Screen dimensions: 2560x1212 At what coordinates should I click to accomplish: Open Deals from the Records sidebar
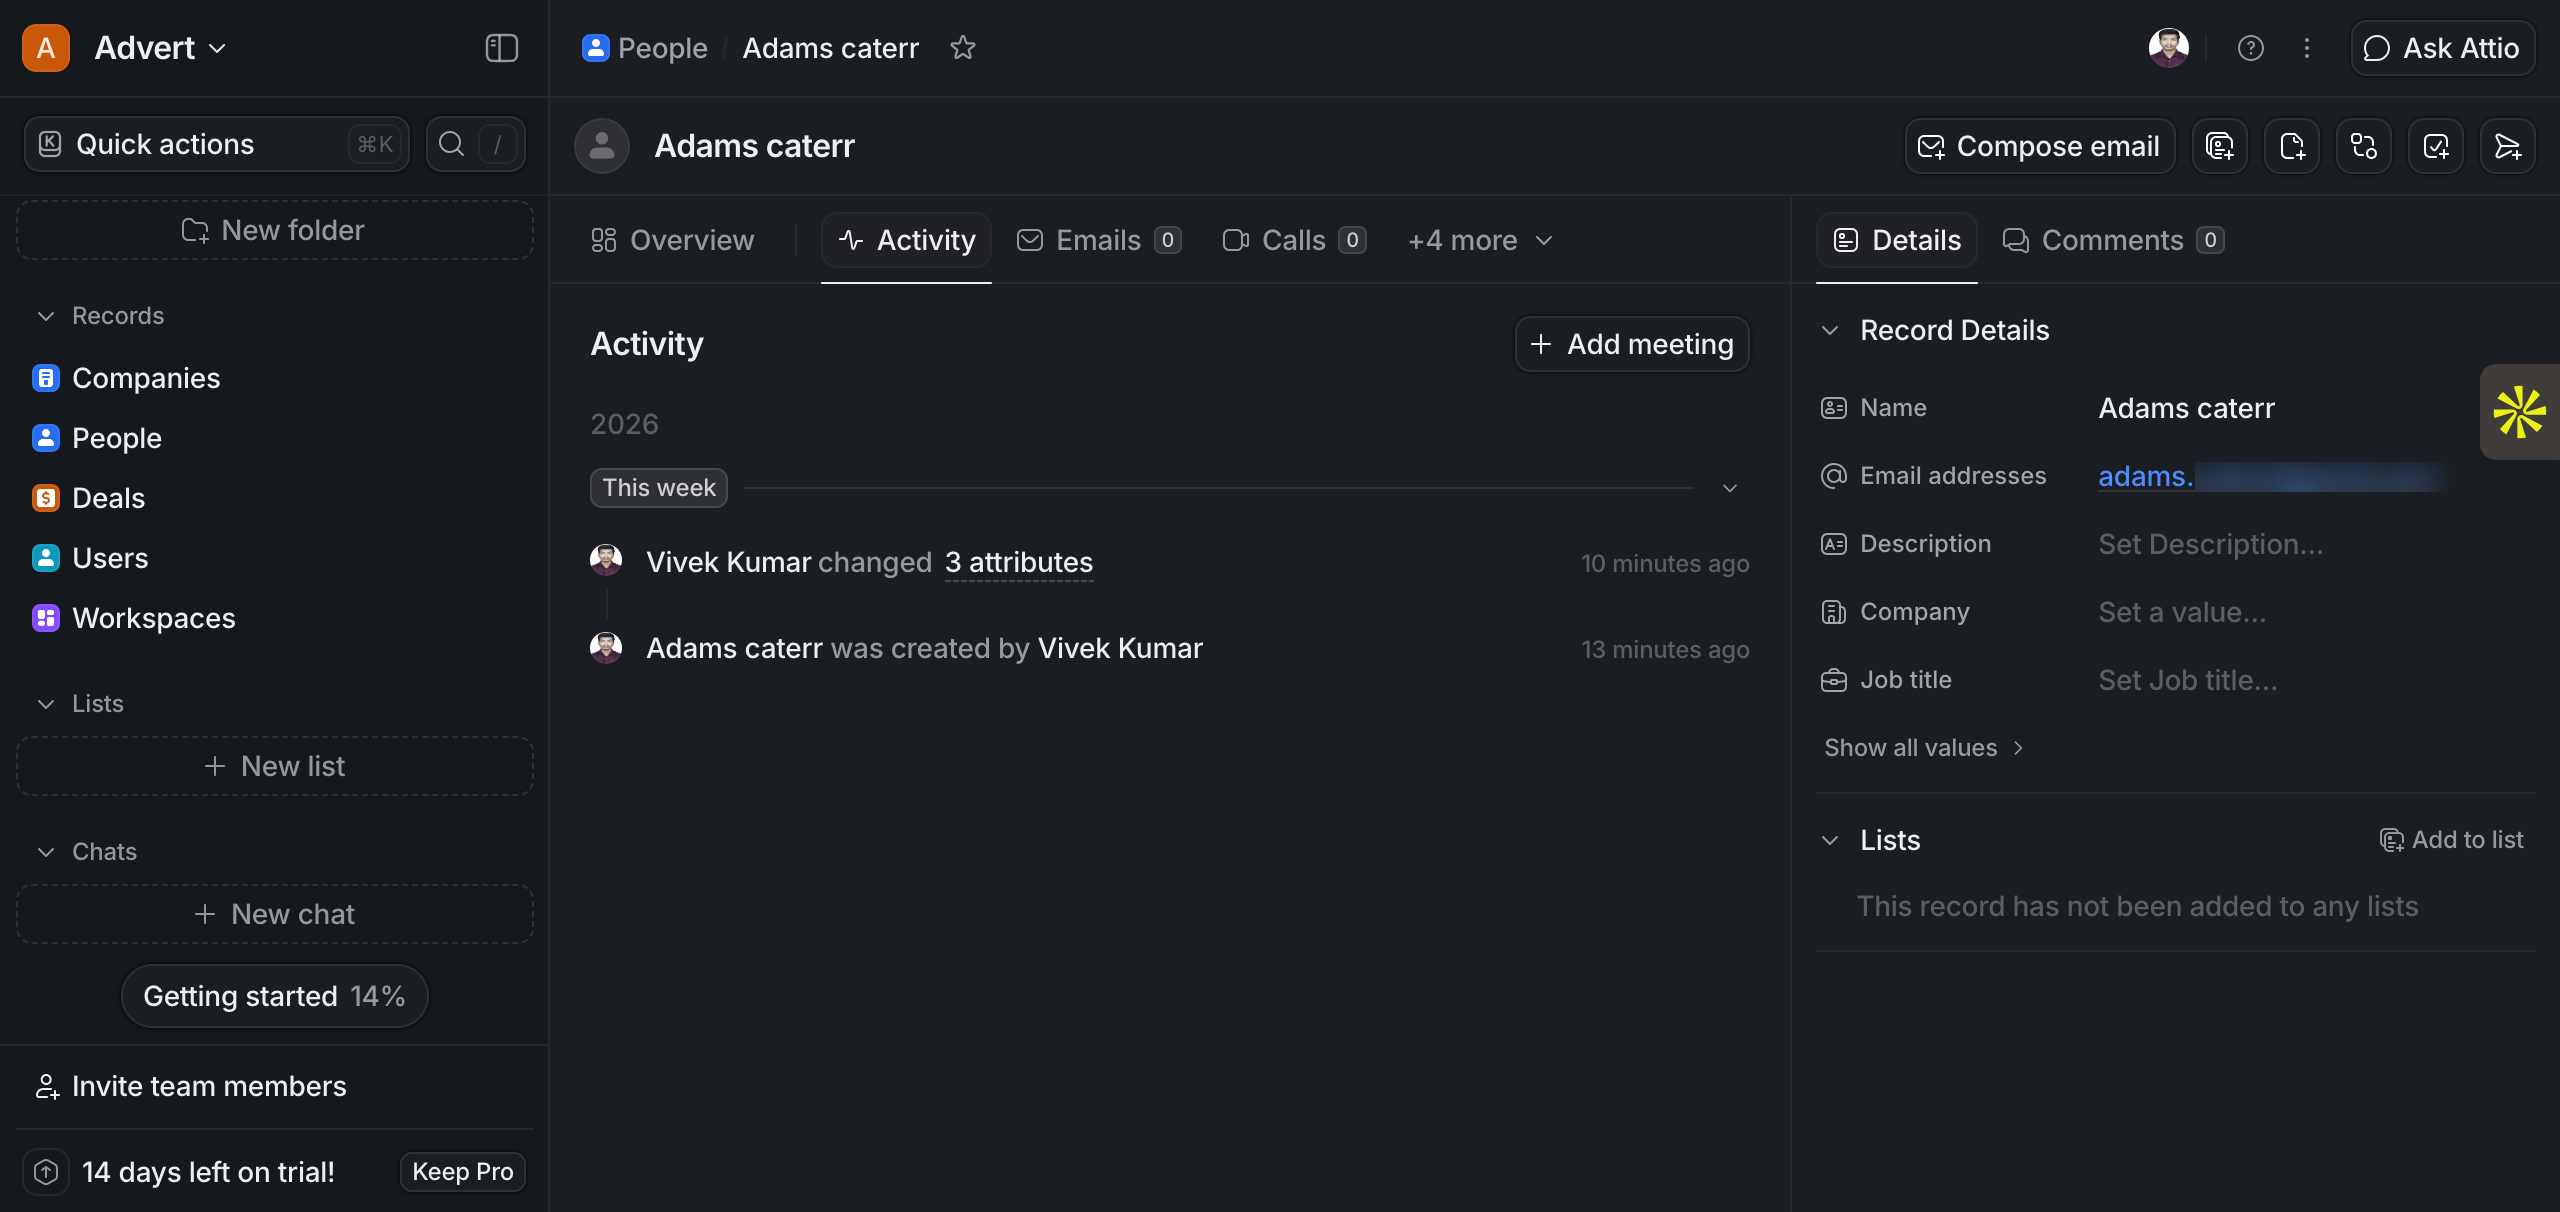(x=108, y=497)
